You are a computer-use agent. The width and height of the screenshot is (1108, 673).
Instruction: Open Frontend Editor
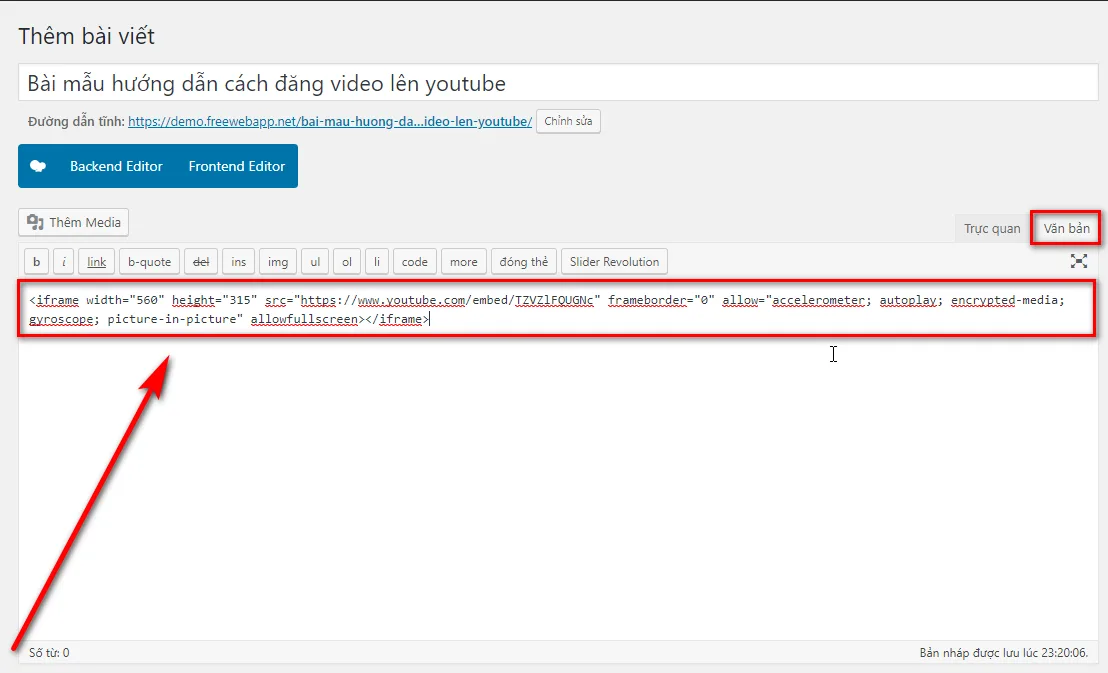click(237, 166)
